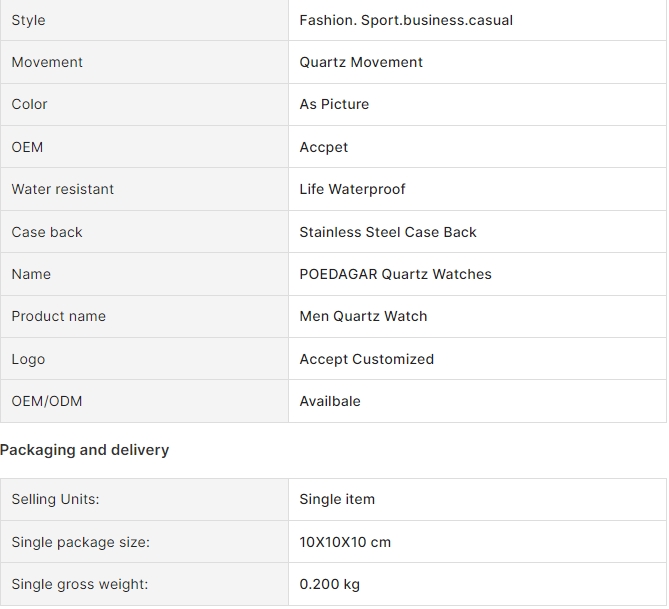This screenshot has width=669, height=609.
Task: Click the 'Water resistant' label
Action: 63,189
